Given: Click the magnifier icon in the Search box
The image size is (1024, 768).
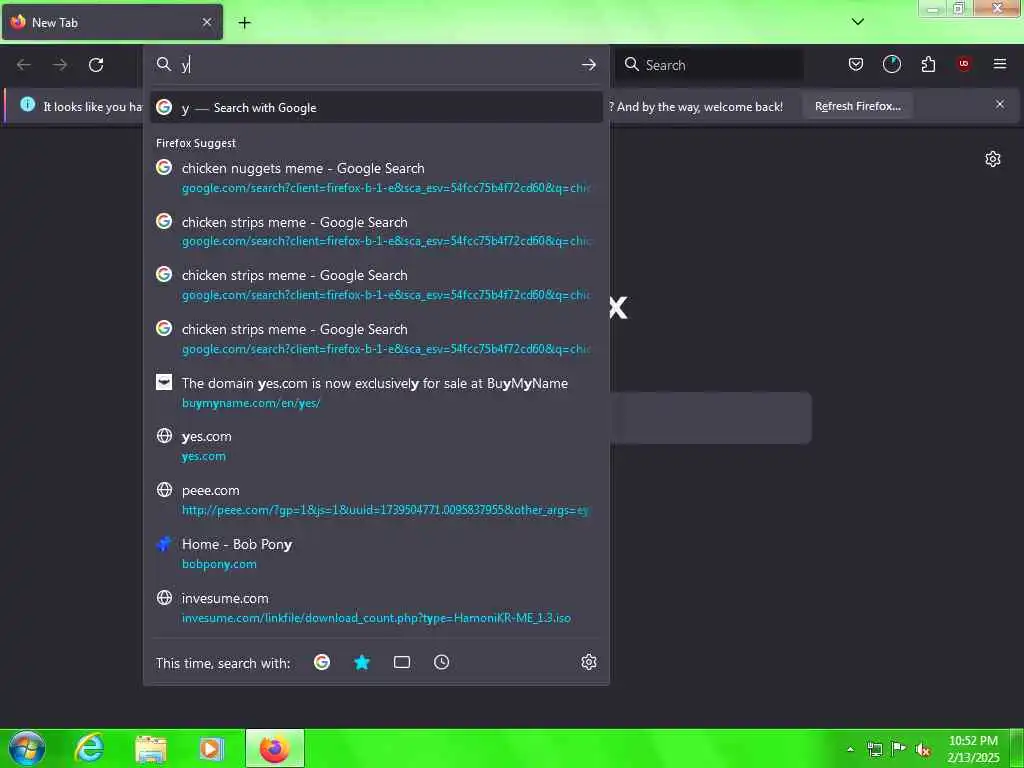Looking at the screenshot, I should pos(632,64).
